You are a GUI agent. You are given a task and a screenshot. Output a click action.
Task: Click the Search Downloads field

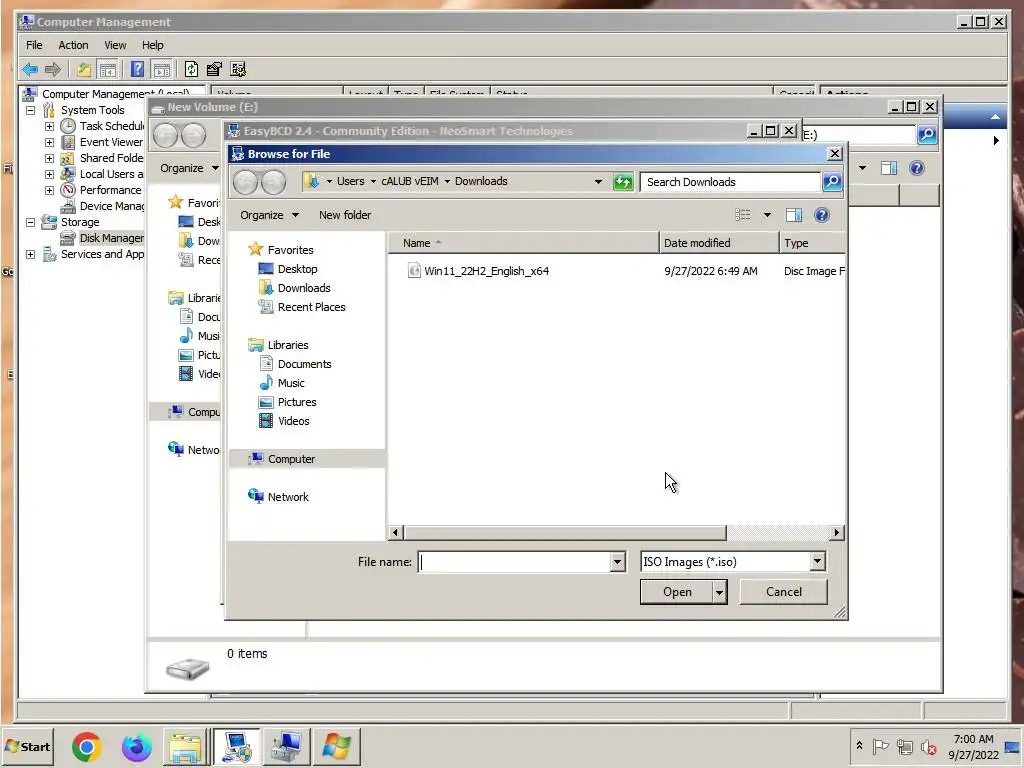pyautogui.click(x=729, y=182)
